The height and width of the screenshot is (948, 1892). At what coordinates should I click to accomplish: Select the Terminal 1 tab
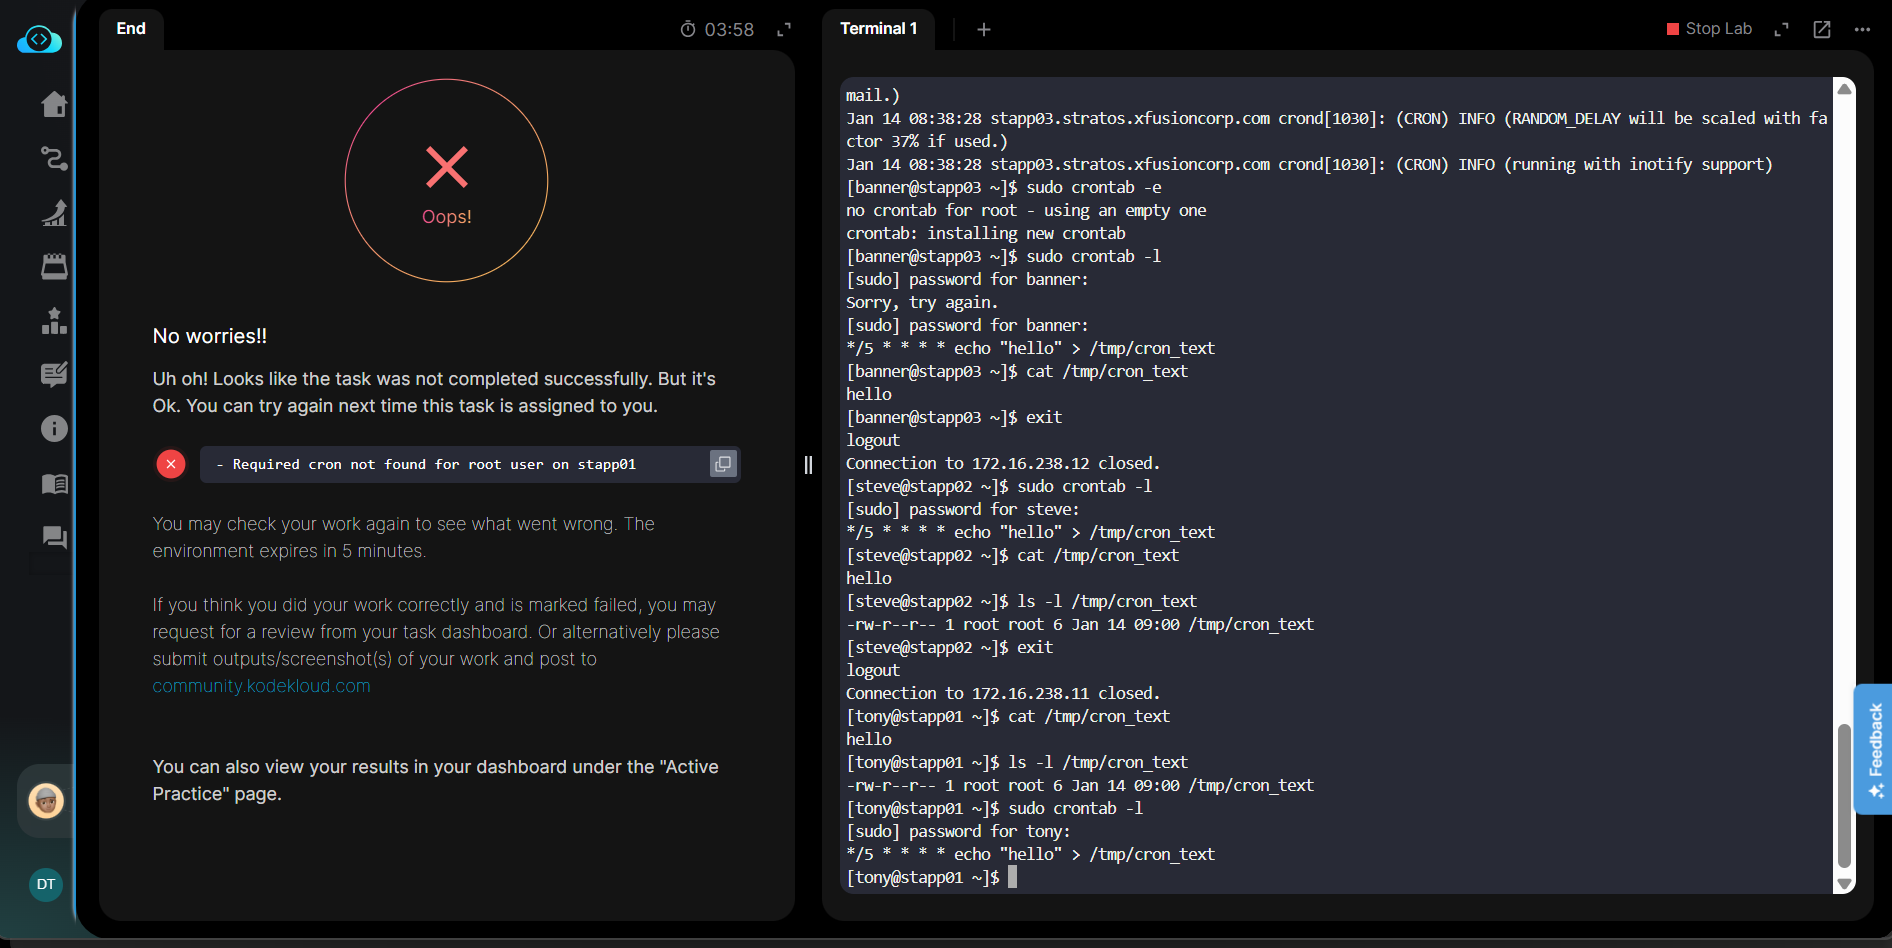click(878, 29)
